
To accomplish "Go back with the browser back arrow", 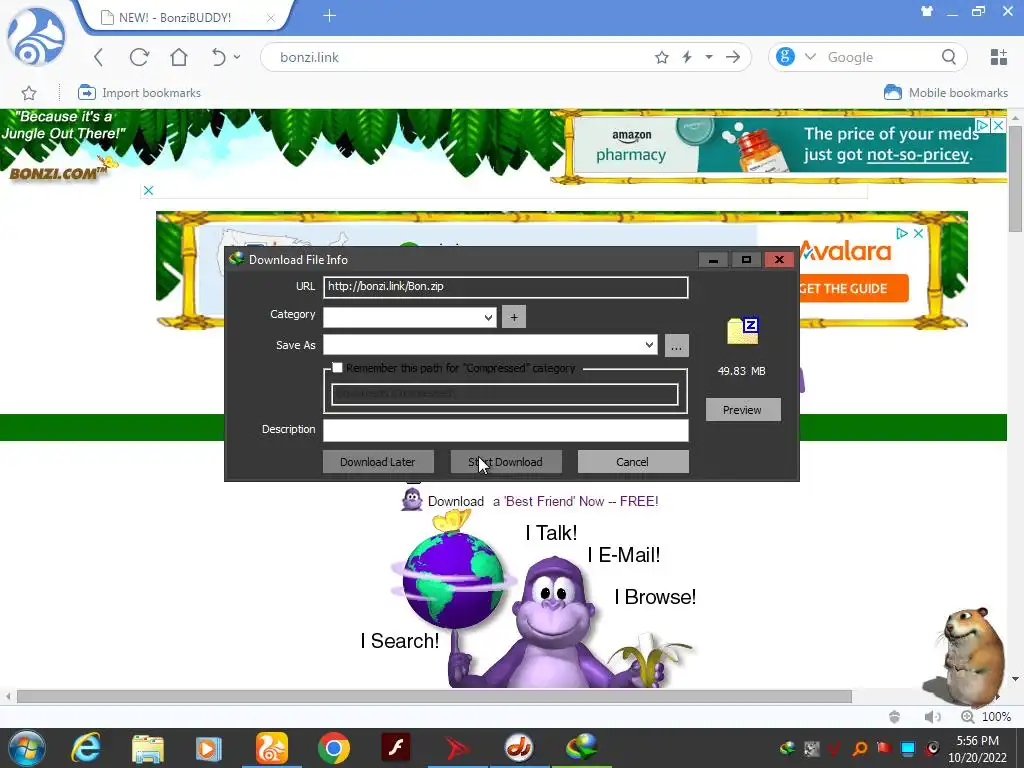I will pyautogui.click(x=99, y=57).
